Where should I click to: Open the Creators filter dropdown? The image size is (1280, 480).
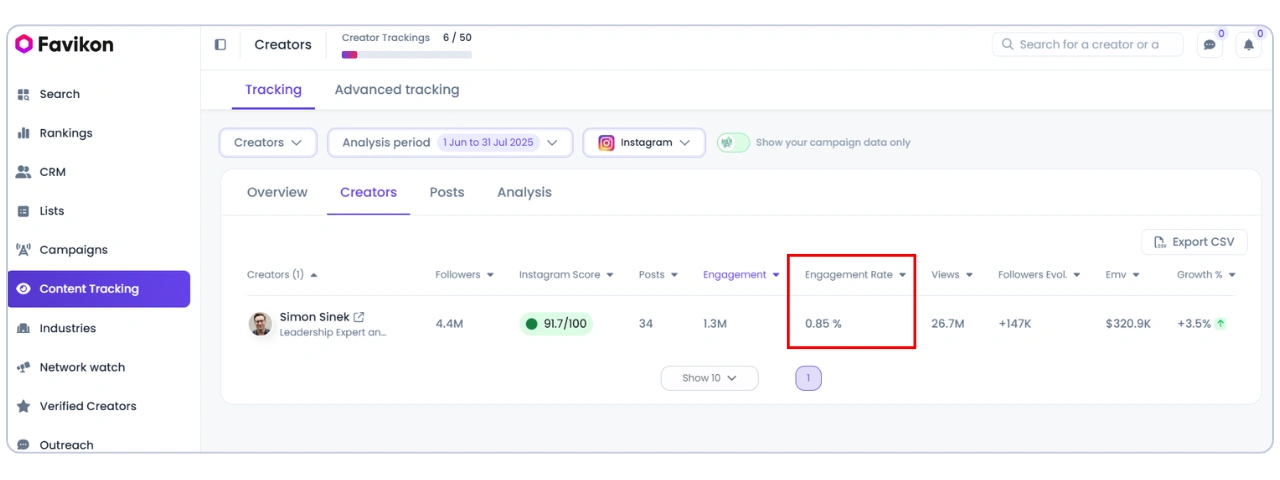pos(268,143)
